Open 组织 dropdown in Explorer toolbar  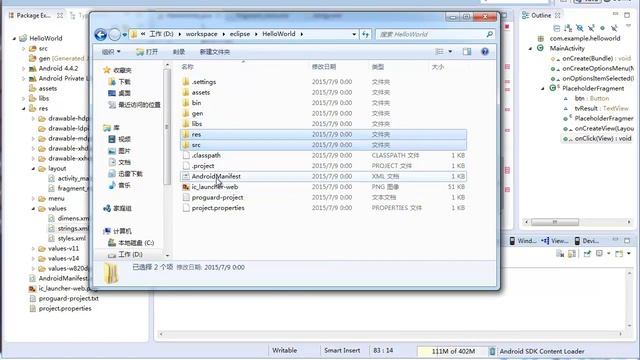coord(111,52)
